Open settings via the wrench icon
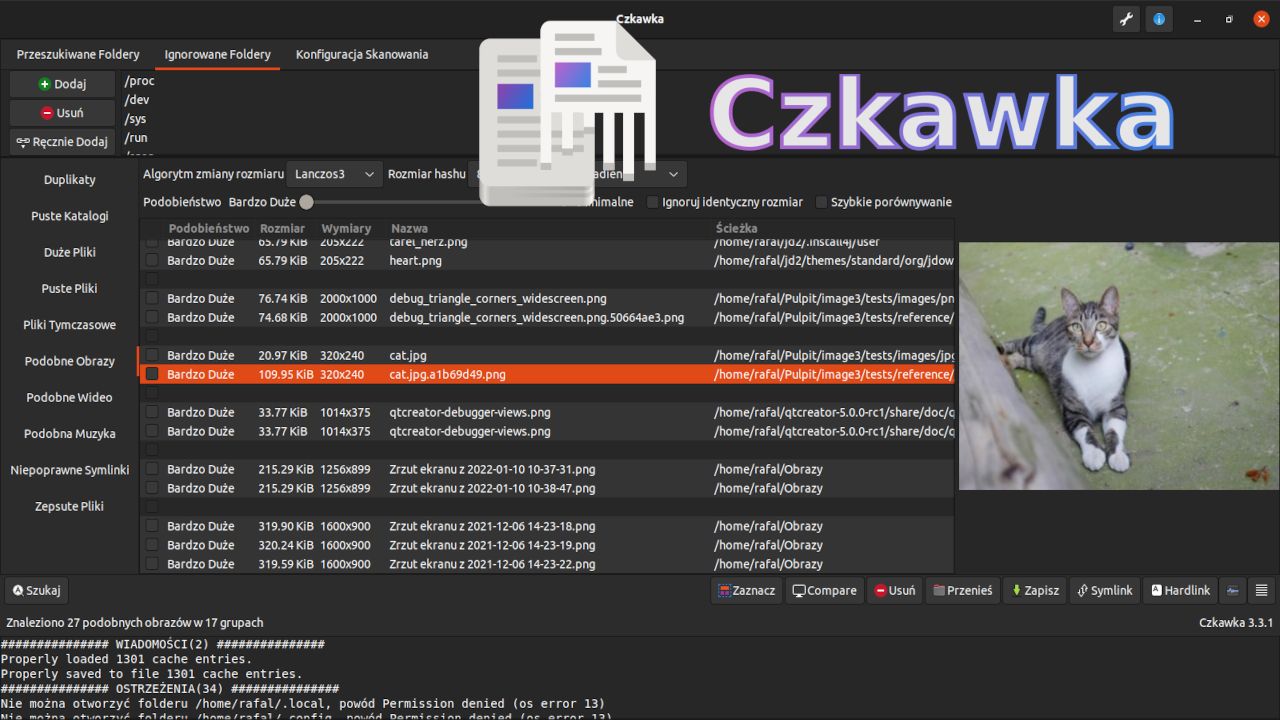 click(x=1127, y=19)
